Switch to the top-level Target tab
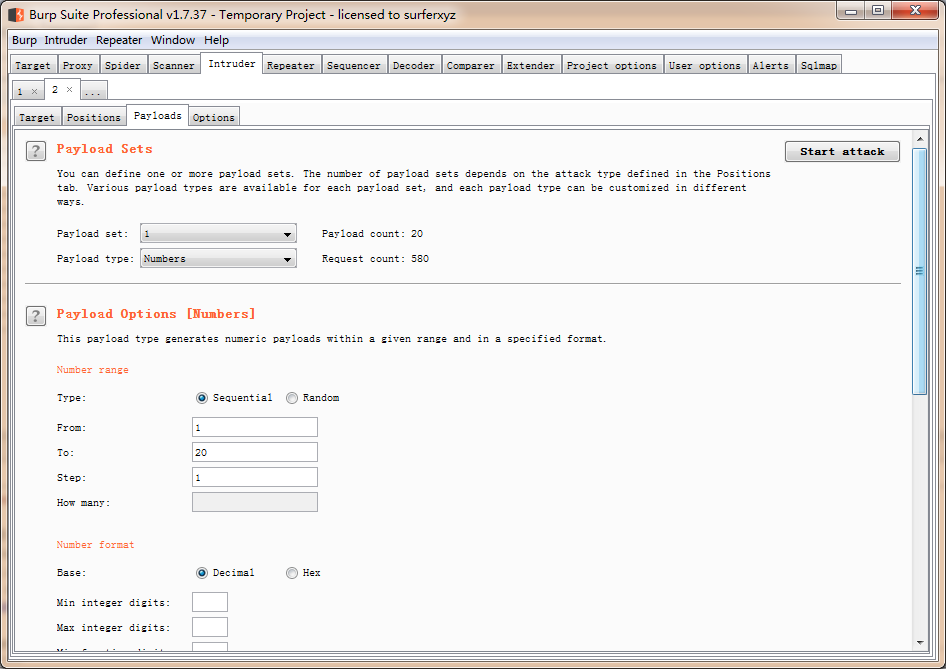Image resolution: width=946 pixels, height=669 pixels. [33, 65]
